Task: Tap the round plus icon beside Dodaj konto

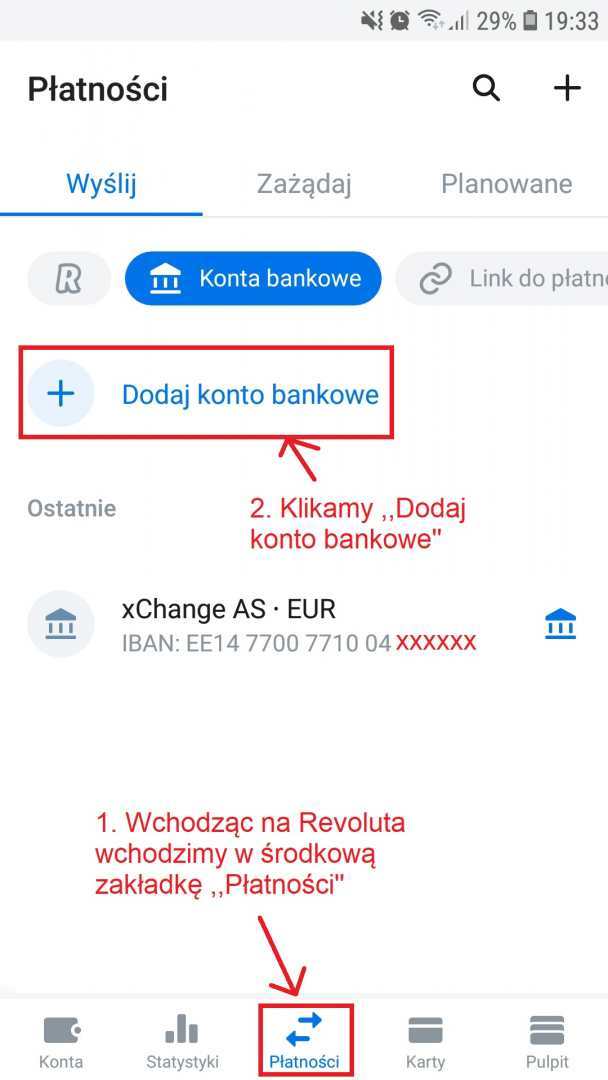Action: point(61,393)
